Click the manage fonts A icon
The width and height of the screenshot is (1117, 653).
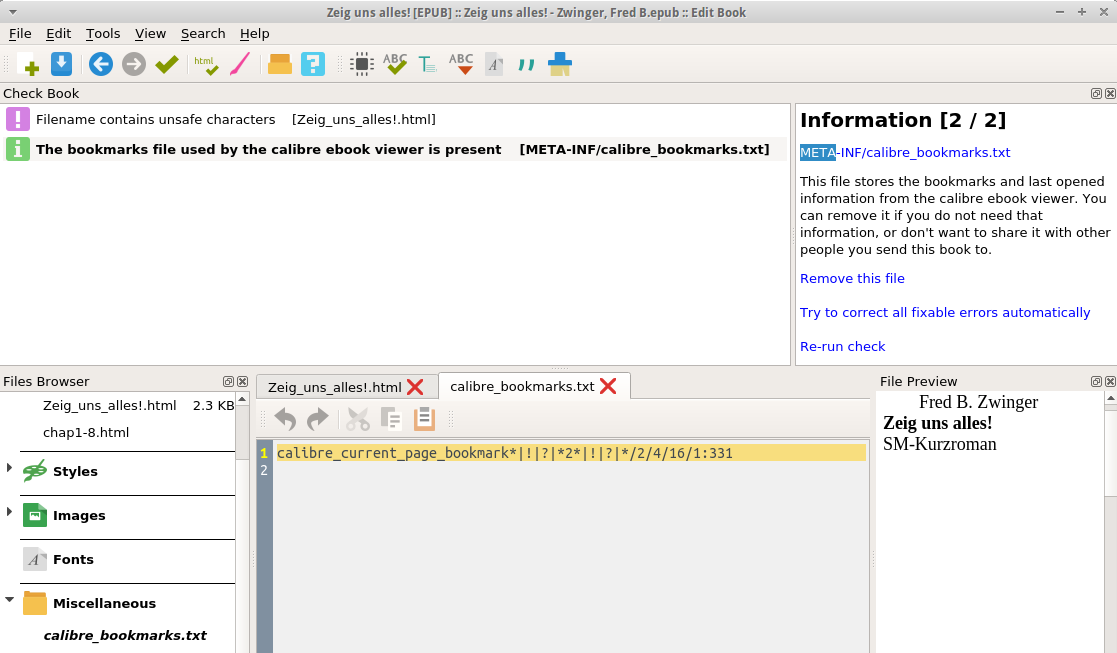click(494, 64)
